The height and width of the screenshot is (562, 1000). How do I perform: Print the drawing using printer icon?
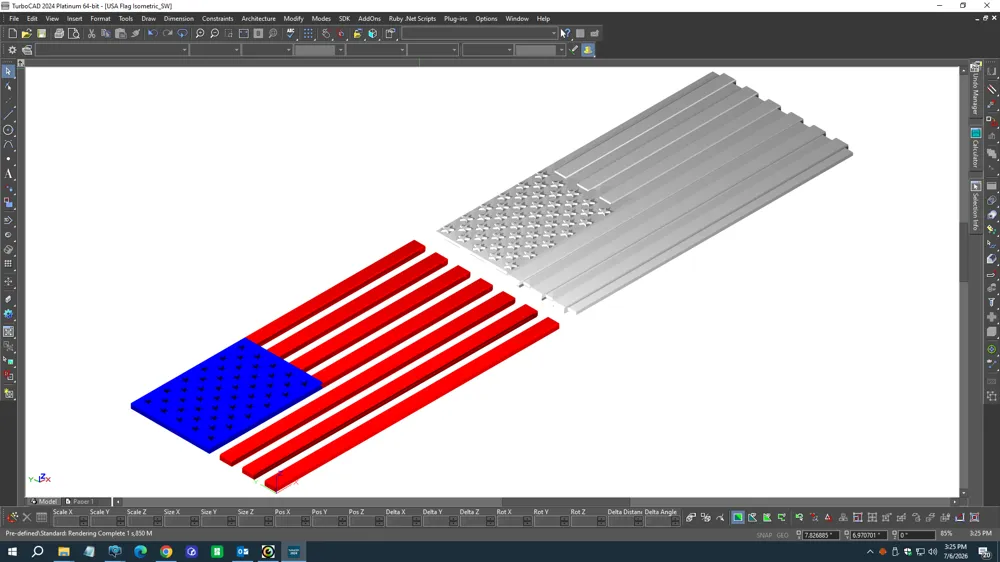click(59, 33)
